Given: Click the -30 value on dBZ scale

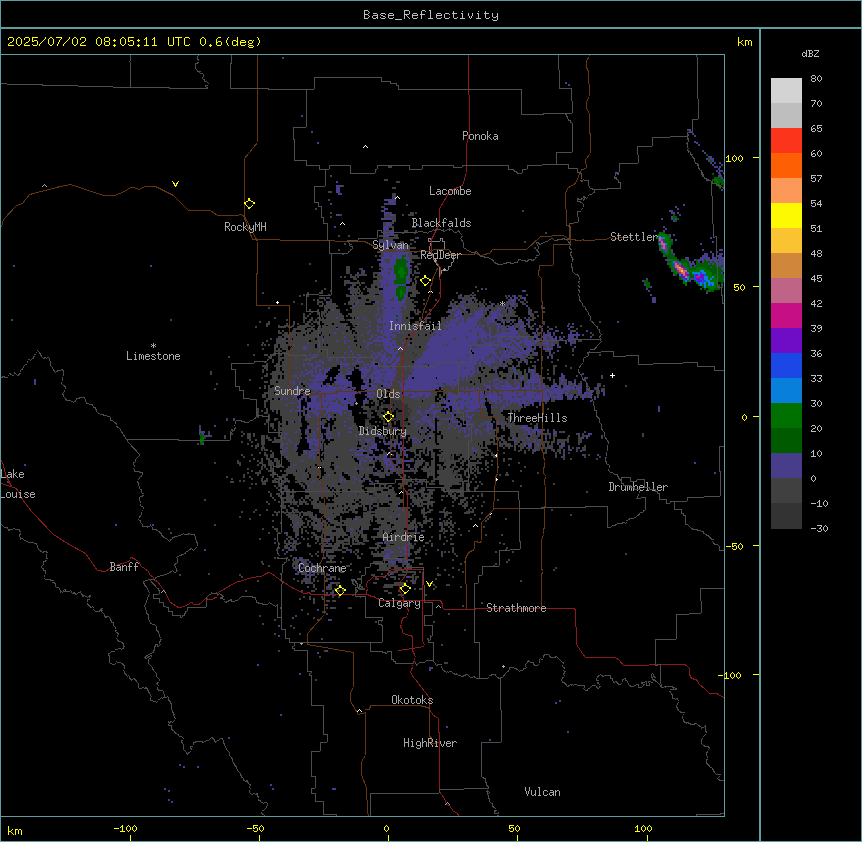Looking at the screenshot, I should 819,528.
